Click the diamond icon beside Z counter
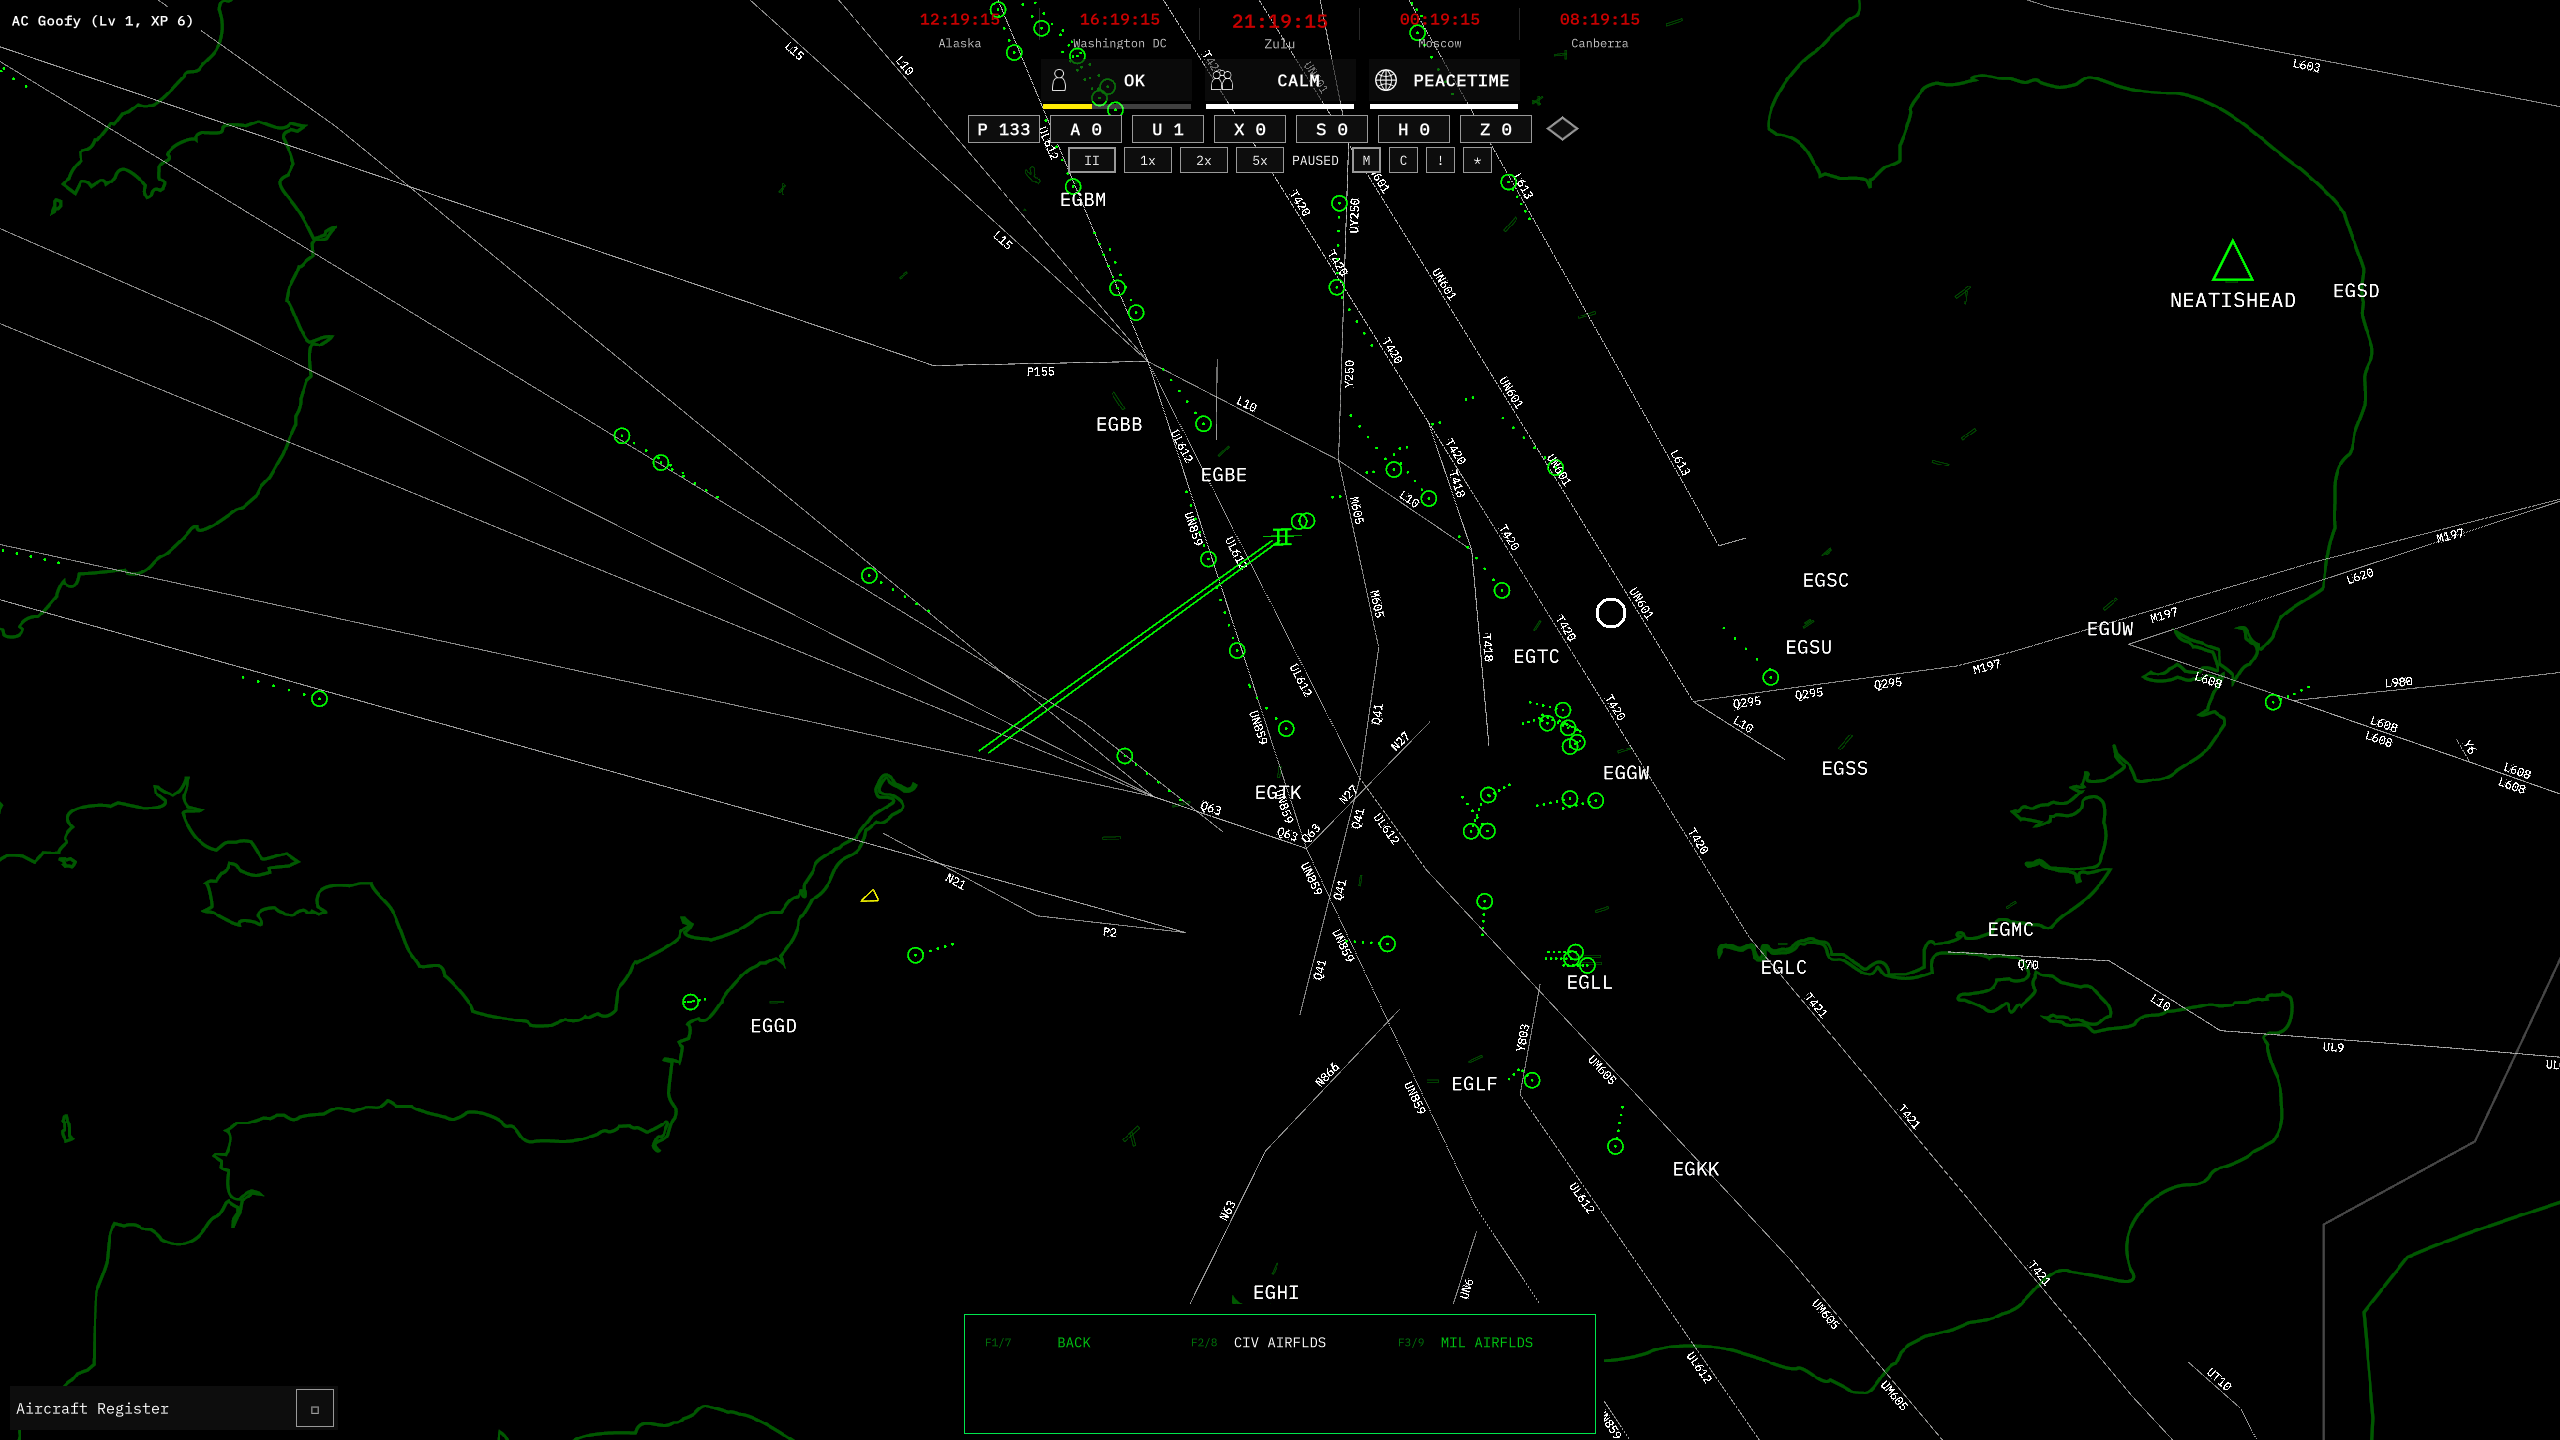The width and height of the screenshot is (2560, 1440). tap(1561, 129)
